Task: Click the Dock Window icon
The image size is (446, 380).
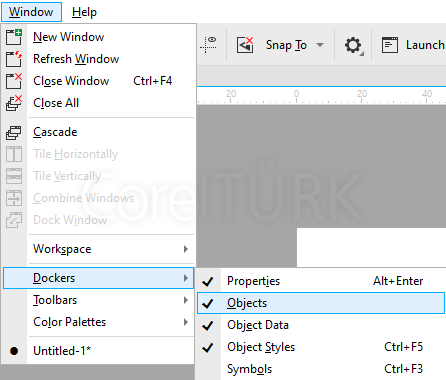Action: 14,220
